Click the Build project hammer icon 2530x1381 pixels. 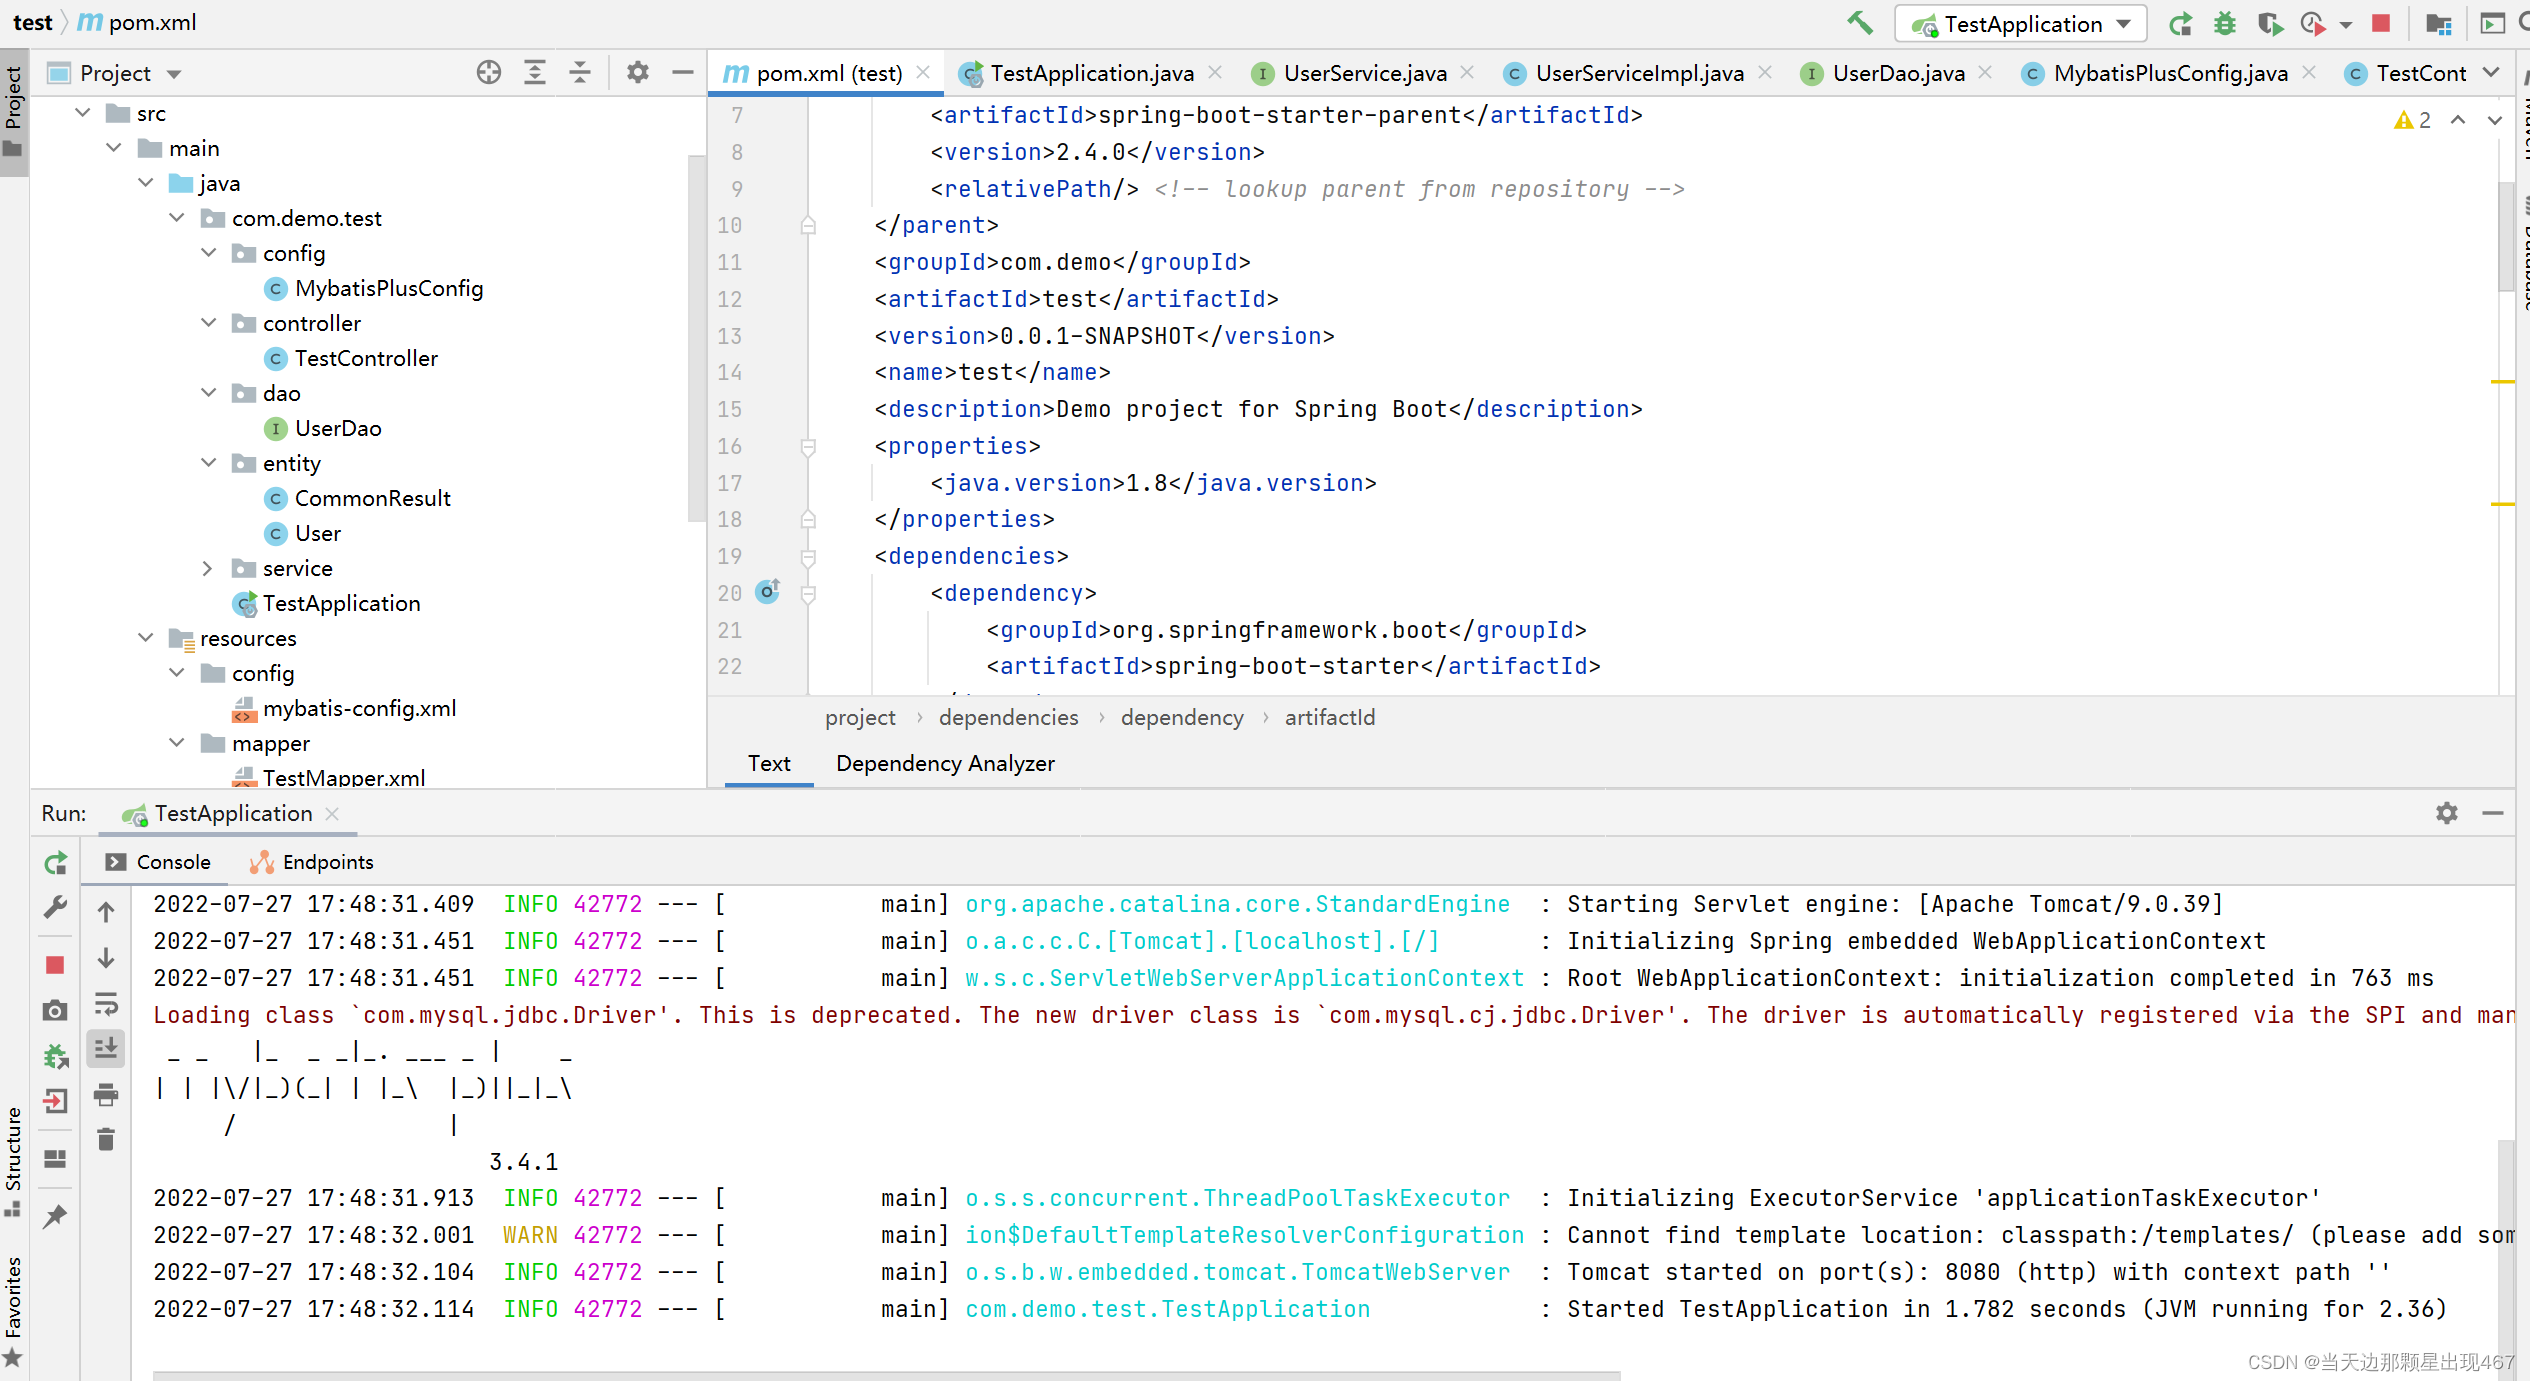tap(1860, 22)
